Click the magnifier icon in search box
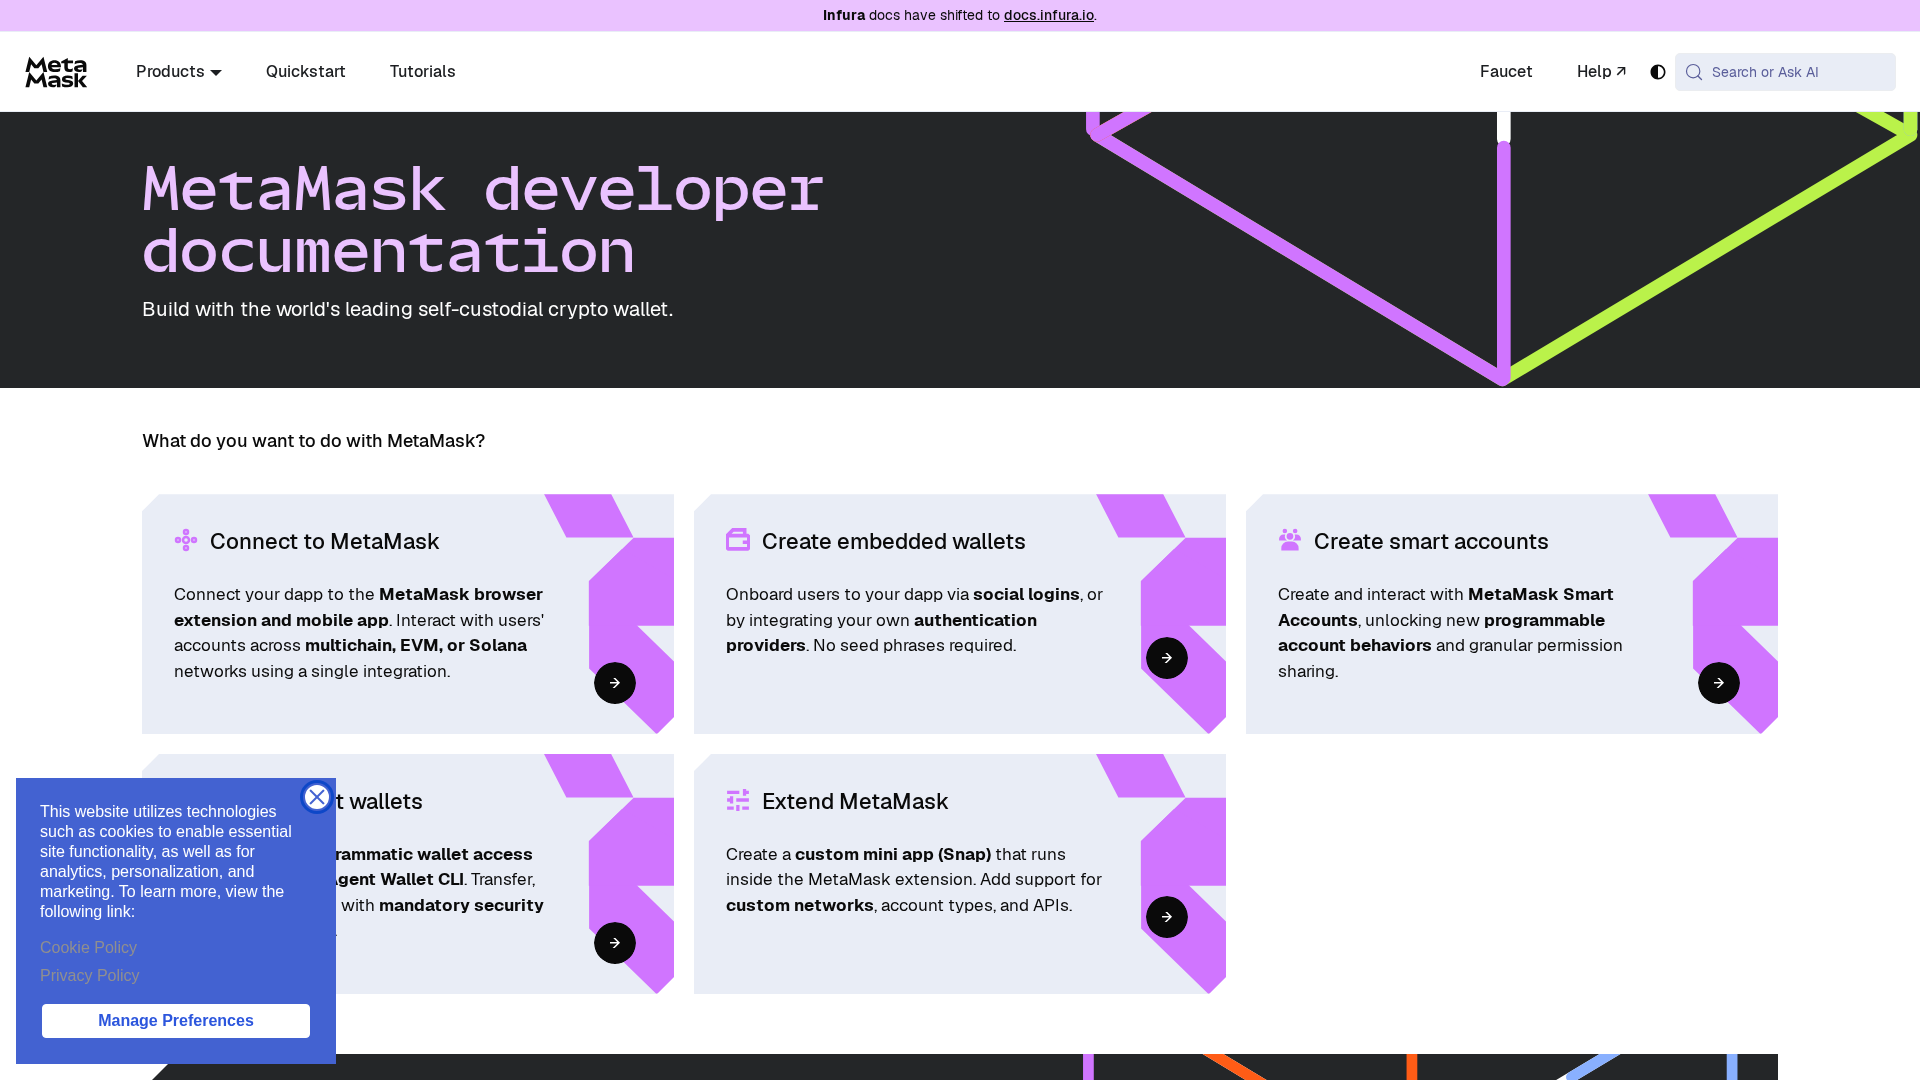The height and width of the screenshot is (1080, 1920). point(1694,72)
